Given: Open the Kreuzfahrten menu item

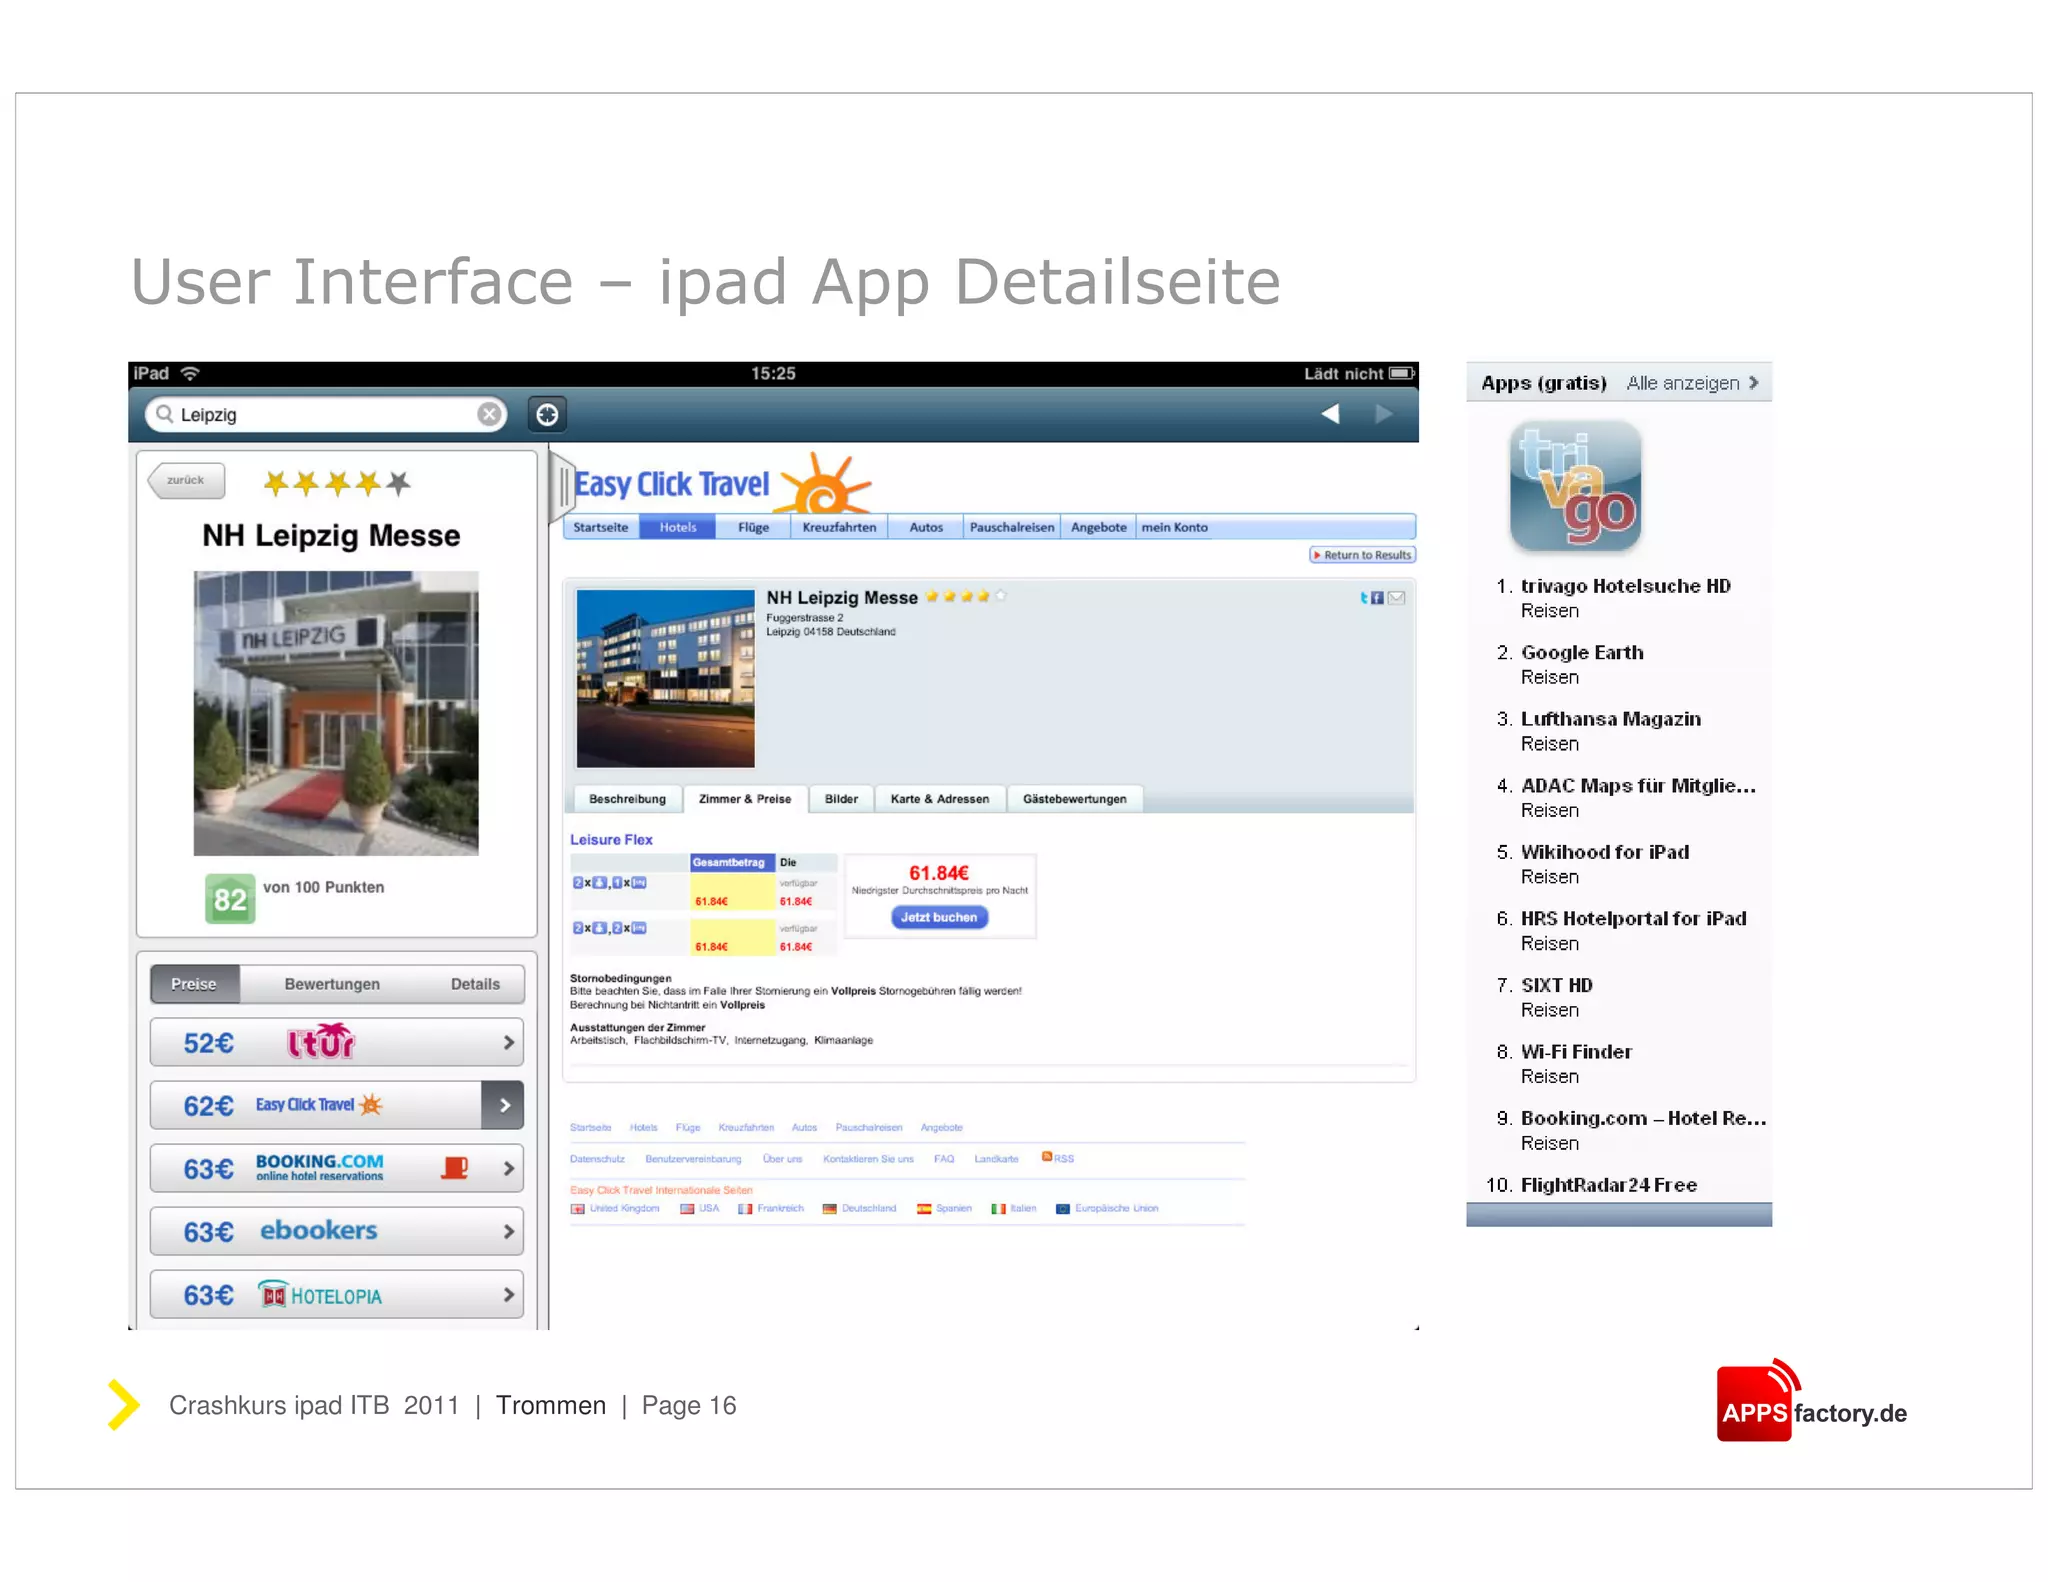Looking at the screenshot, I should 839,527.
